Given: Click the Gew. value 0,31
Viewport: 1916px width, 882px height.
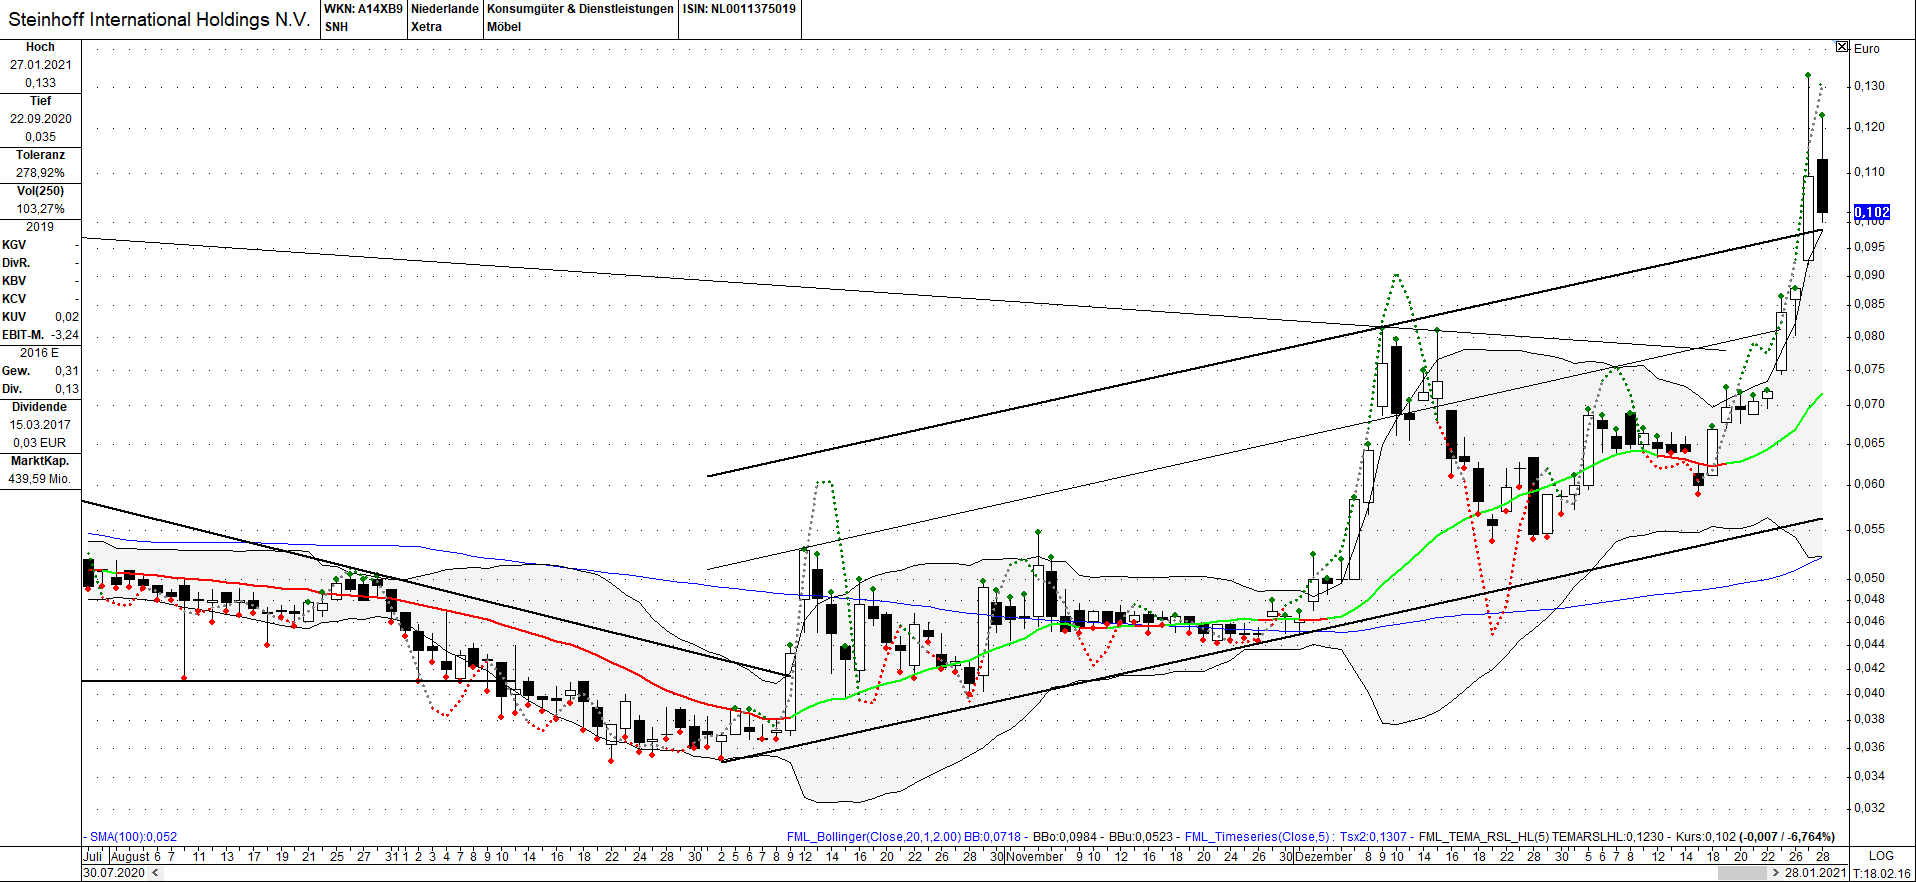Looking at the screenshot, I should tap(67, 371).
